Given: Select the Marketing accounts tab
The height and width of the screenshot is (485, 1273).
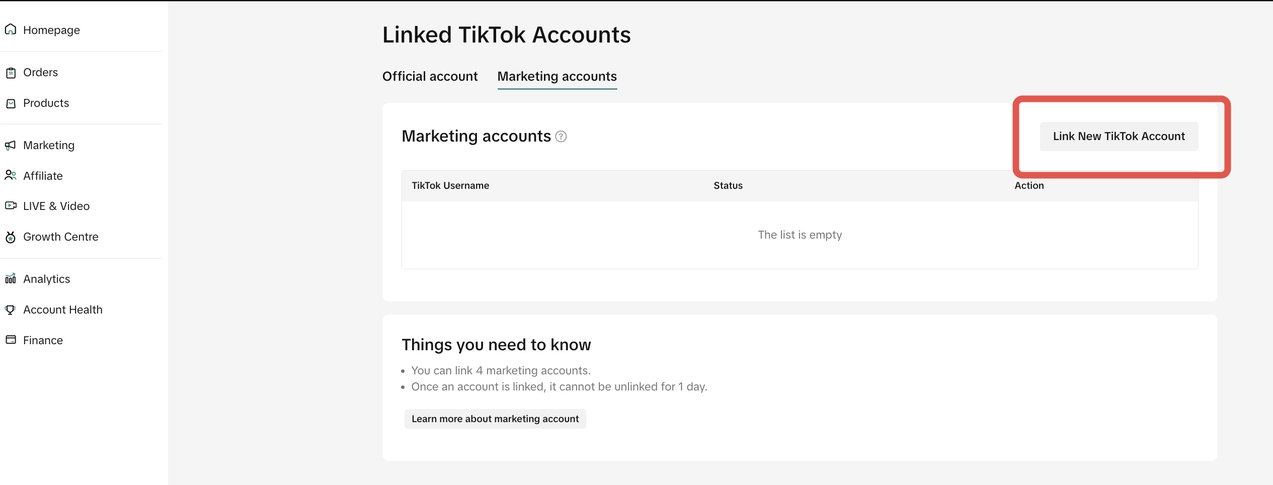Looking at the screenshot, I should pyautogui.click(x=557, y=76).
